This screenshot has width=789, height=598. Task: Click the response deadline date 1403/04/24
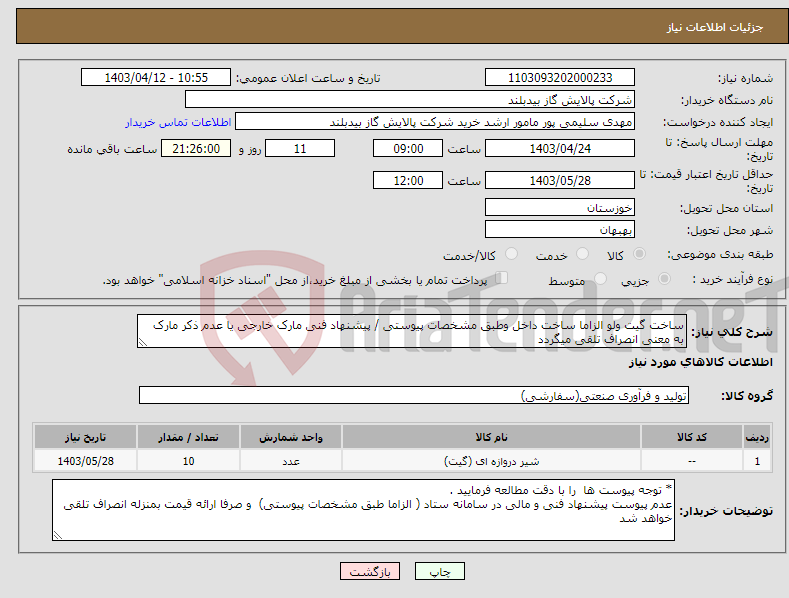tap(560, 148)
